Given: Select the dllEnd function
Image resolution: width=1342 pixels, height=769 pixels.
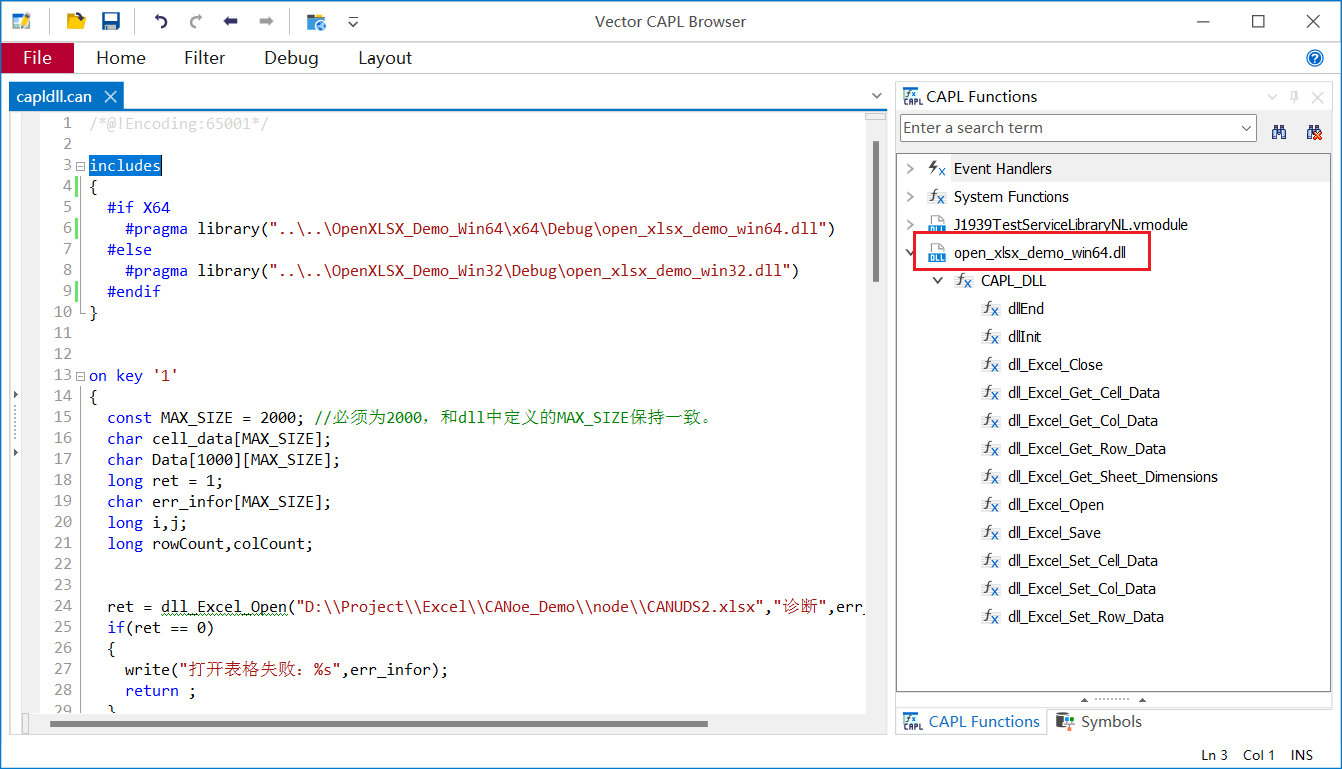Looking at the screenshot, I should coord(1026,309).
